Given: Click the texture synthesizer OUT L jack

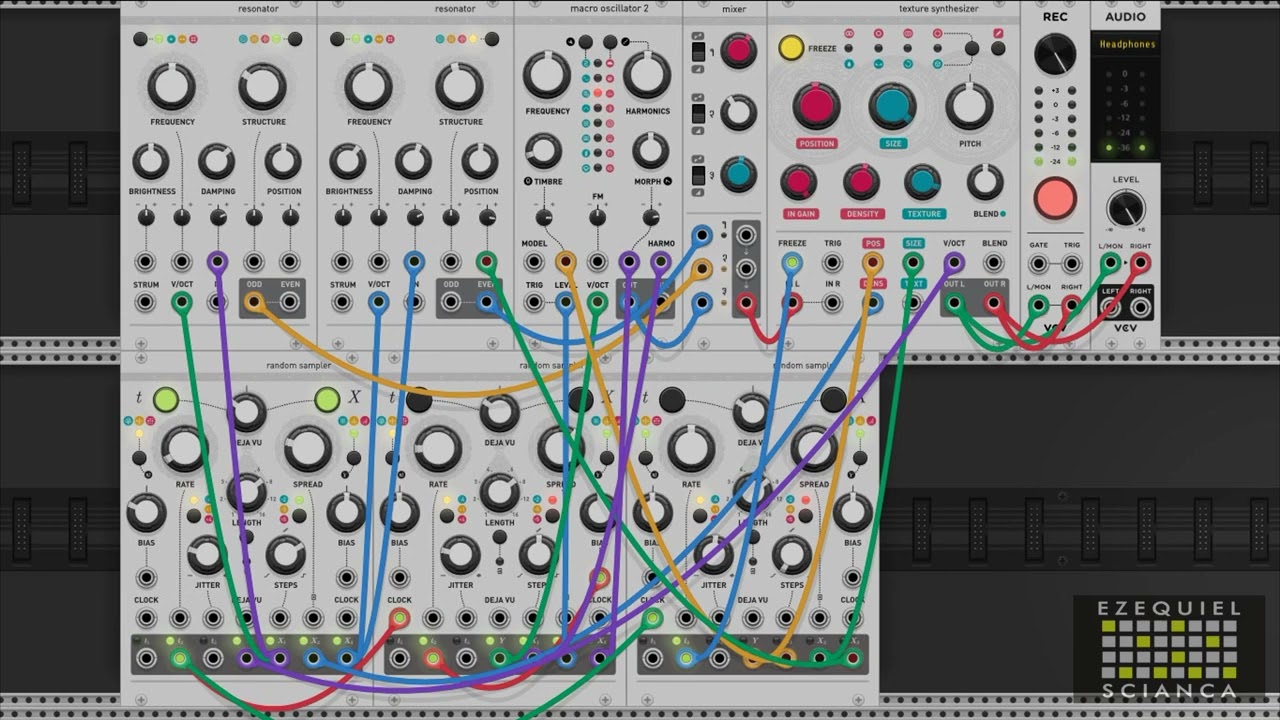Looking at the screenshot, I should tap(955, 303).
